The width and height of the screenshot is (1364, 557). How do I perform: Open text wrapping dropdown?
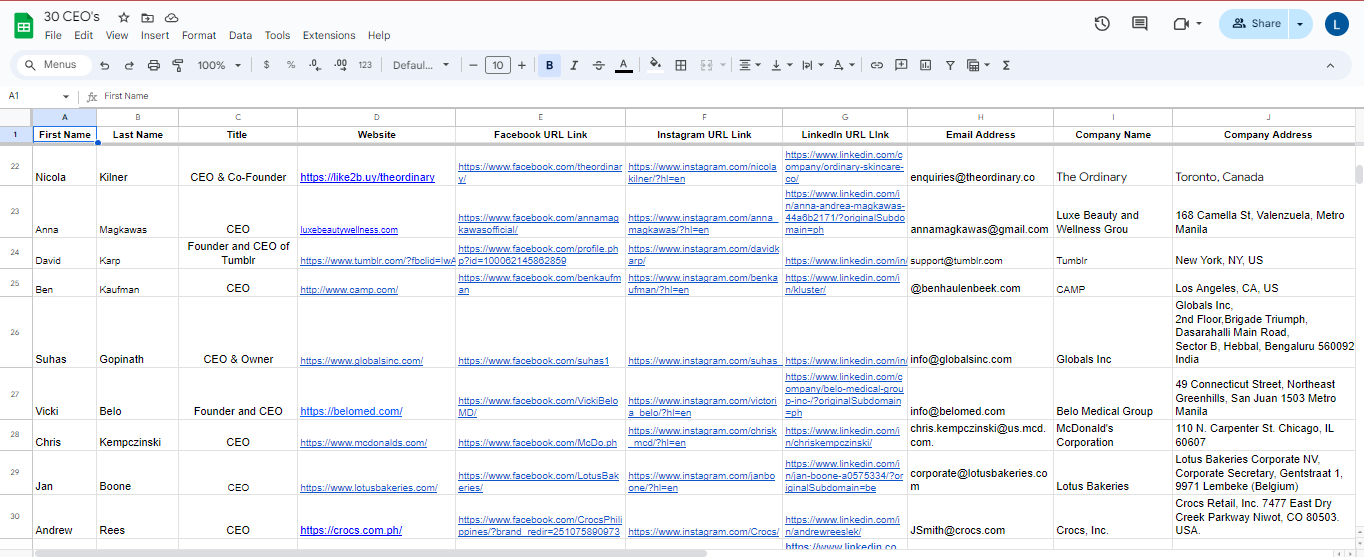[x=814, y=65]
